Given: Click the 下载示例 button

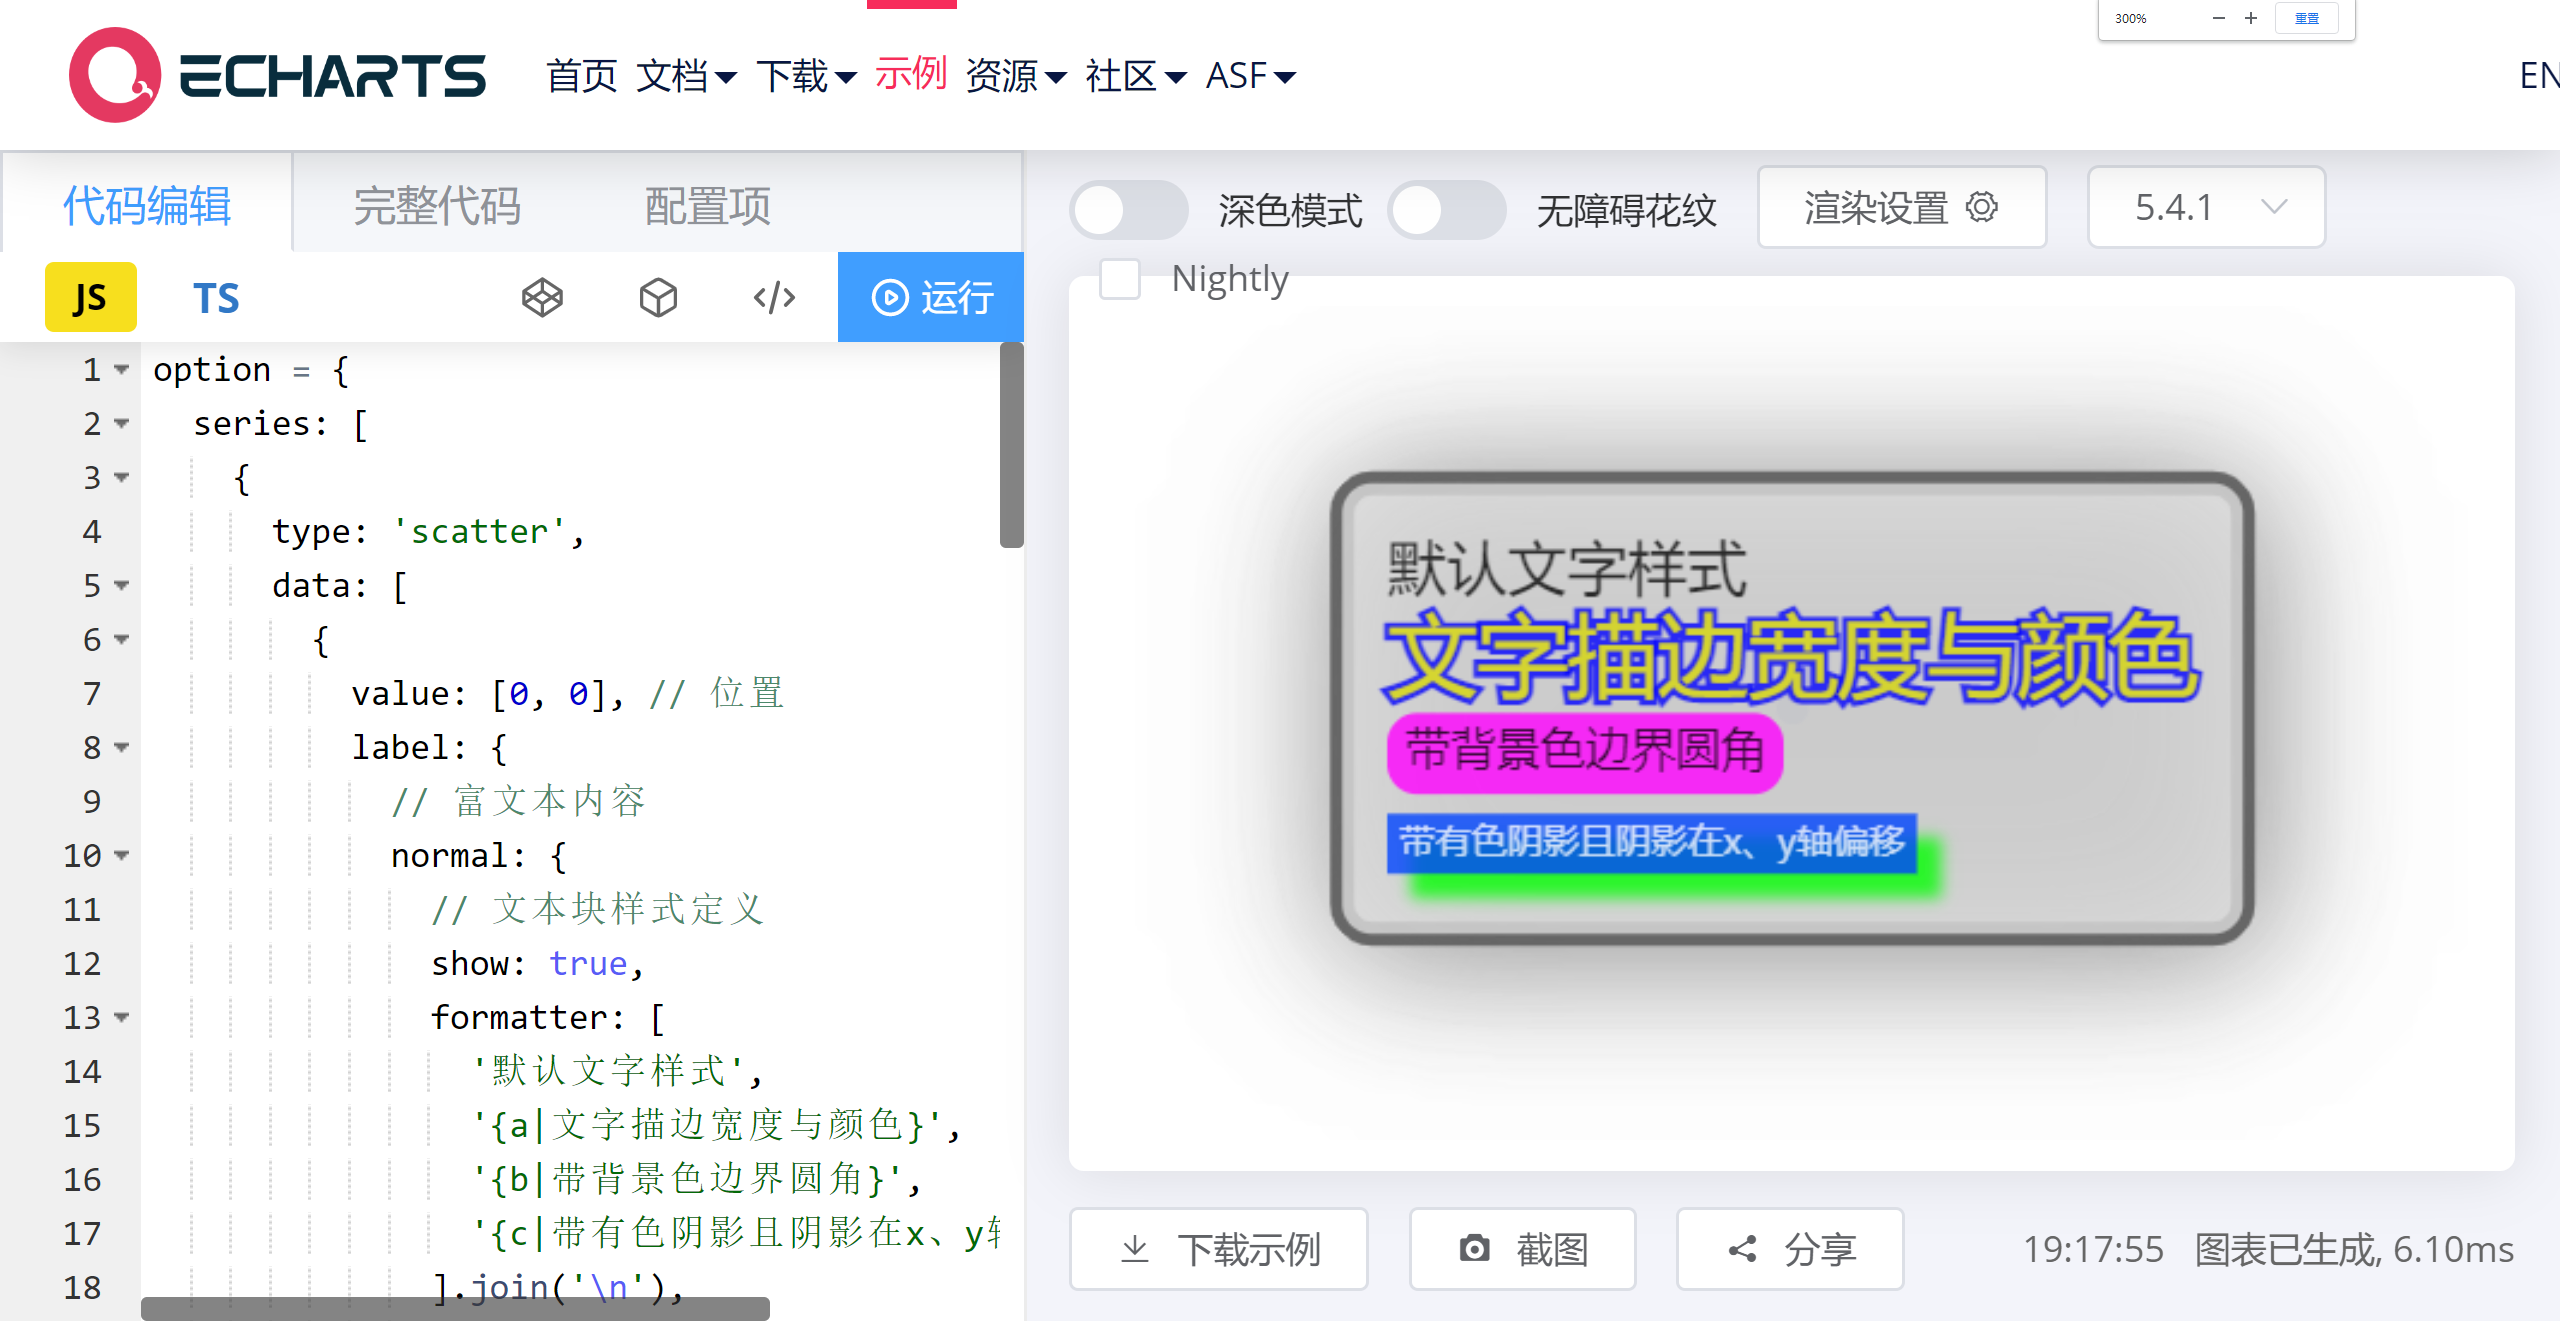Looking at the screenshot, I should click(1219, 1249).
